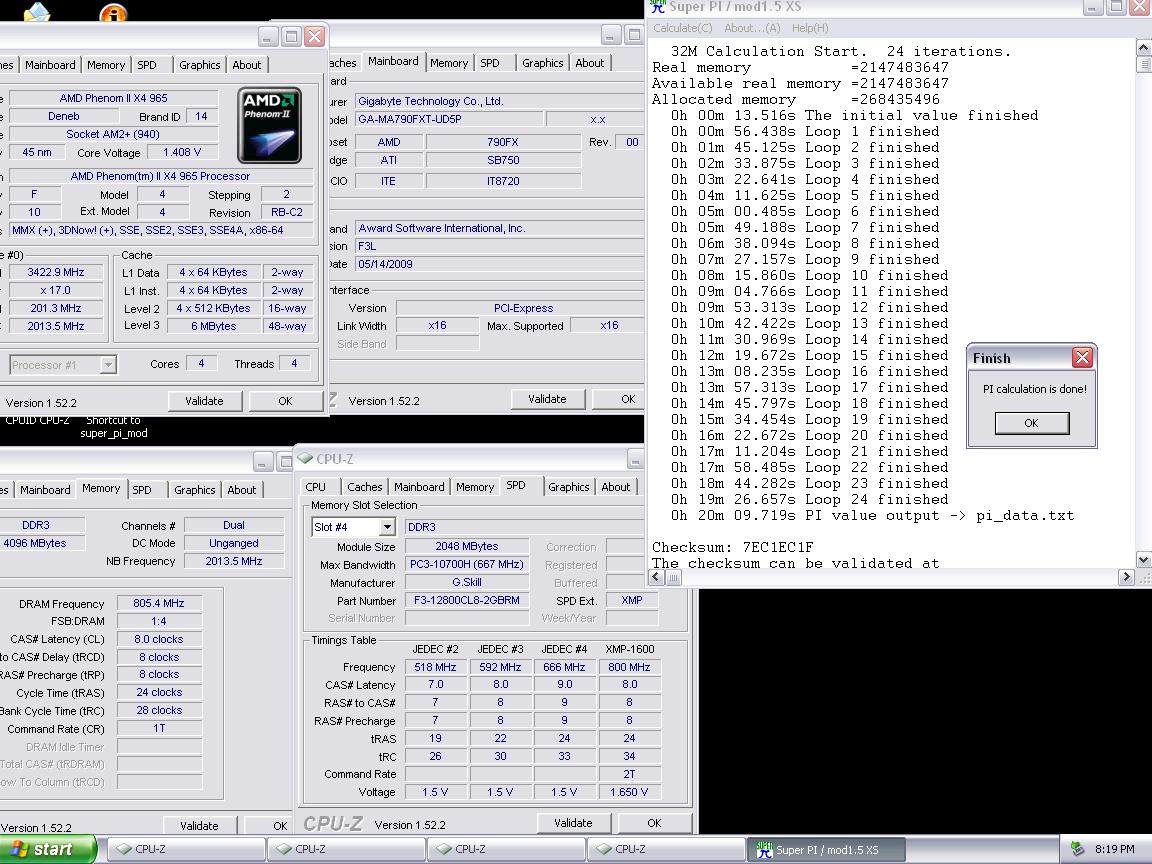Click Super PI horizontal scrollbar right arrow
This screenshot has width=1152, height=864.
[x=1126, y=578]
